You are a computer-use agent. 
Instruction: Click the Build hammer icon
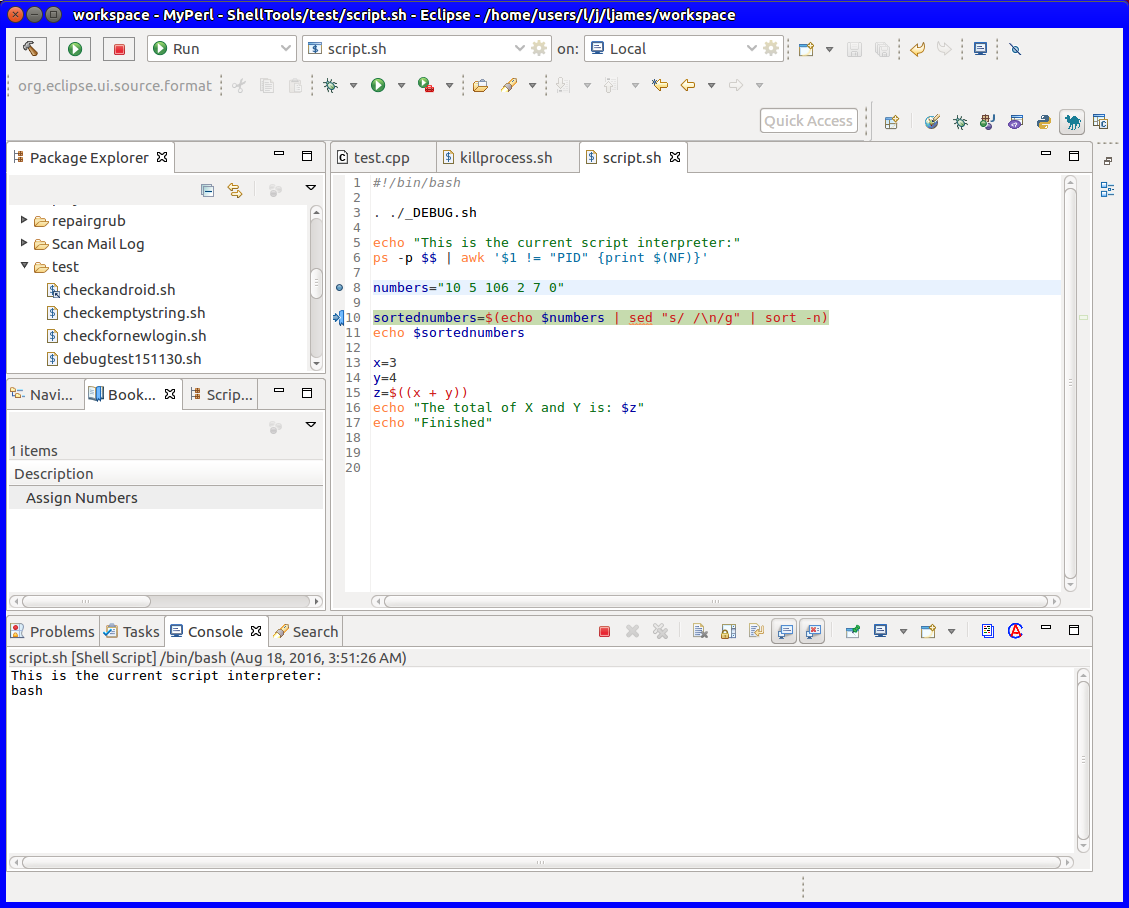(30, 49)
